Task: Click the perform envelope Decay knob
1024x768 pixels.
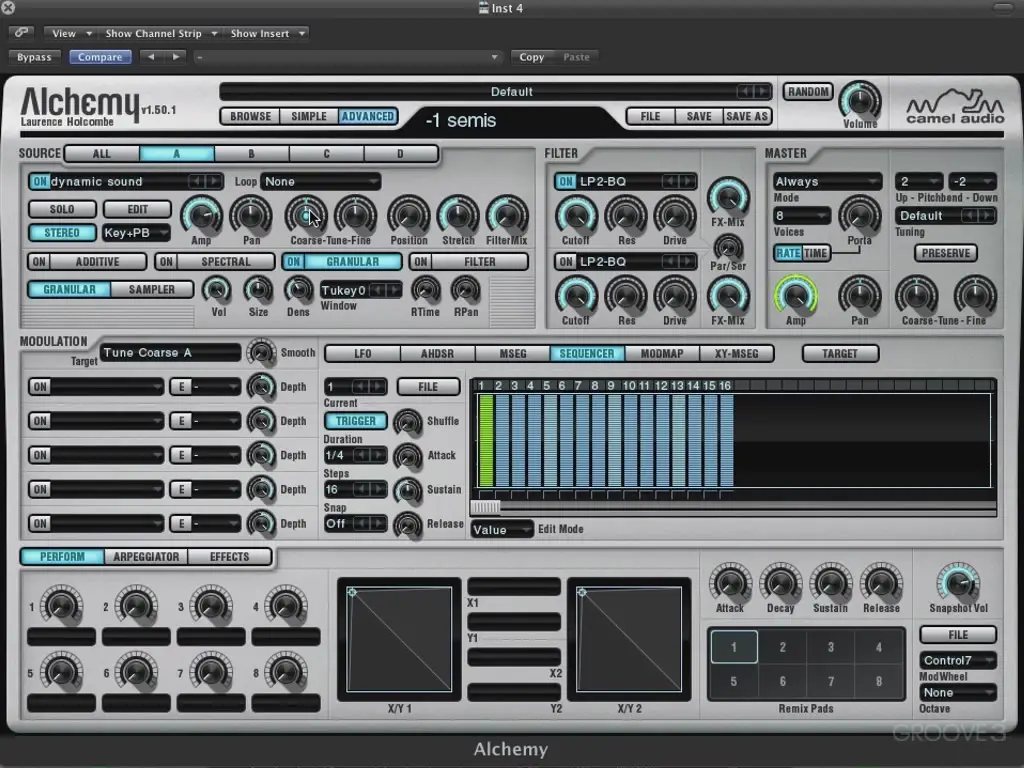Action: click(780, 581)
